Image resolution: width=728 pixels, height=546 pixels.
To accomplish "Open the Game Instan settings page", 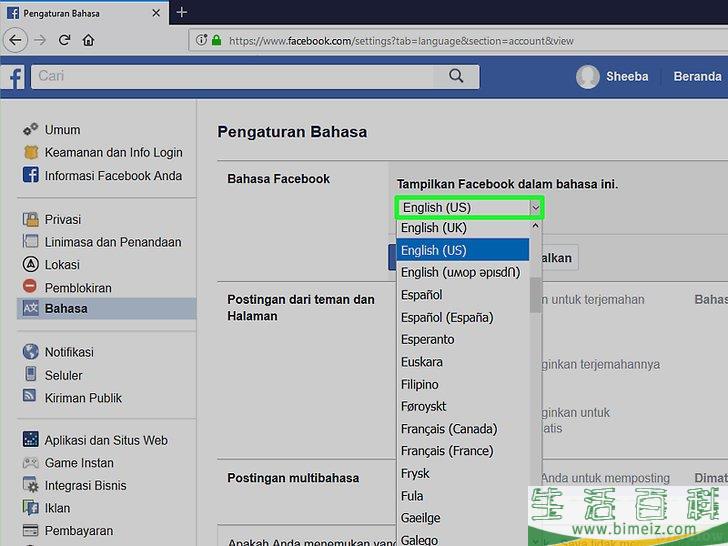I will (79, 463).
